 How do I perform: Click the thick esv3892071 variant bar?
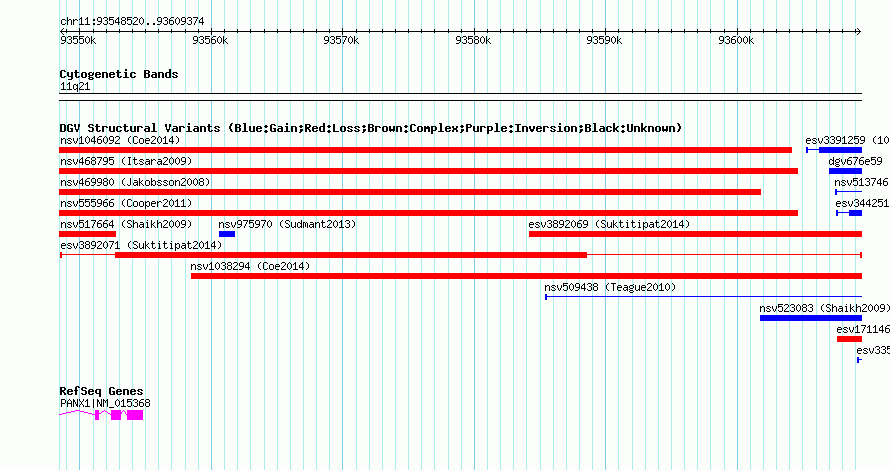click(x=351, y=255)
